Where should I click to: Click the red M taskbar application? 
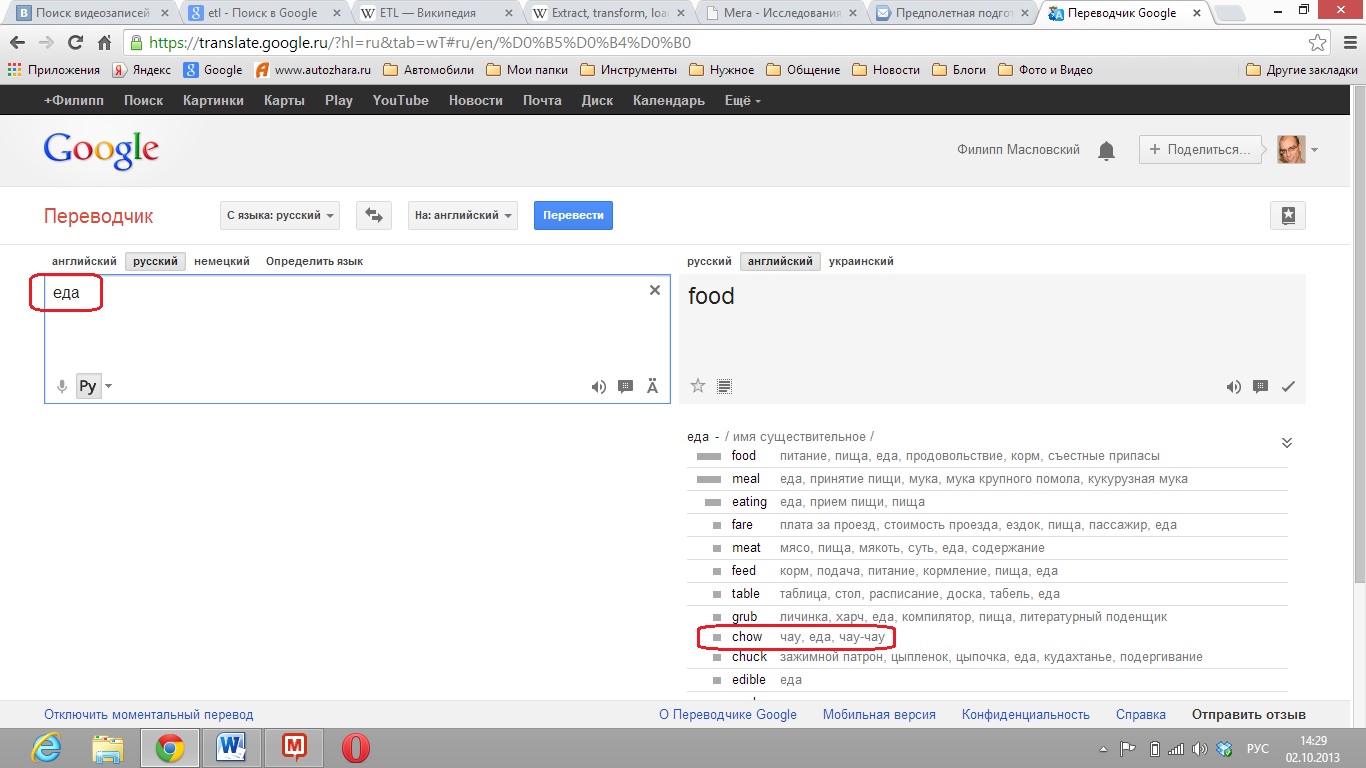click(x=293, y=748)
